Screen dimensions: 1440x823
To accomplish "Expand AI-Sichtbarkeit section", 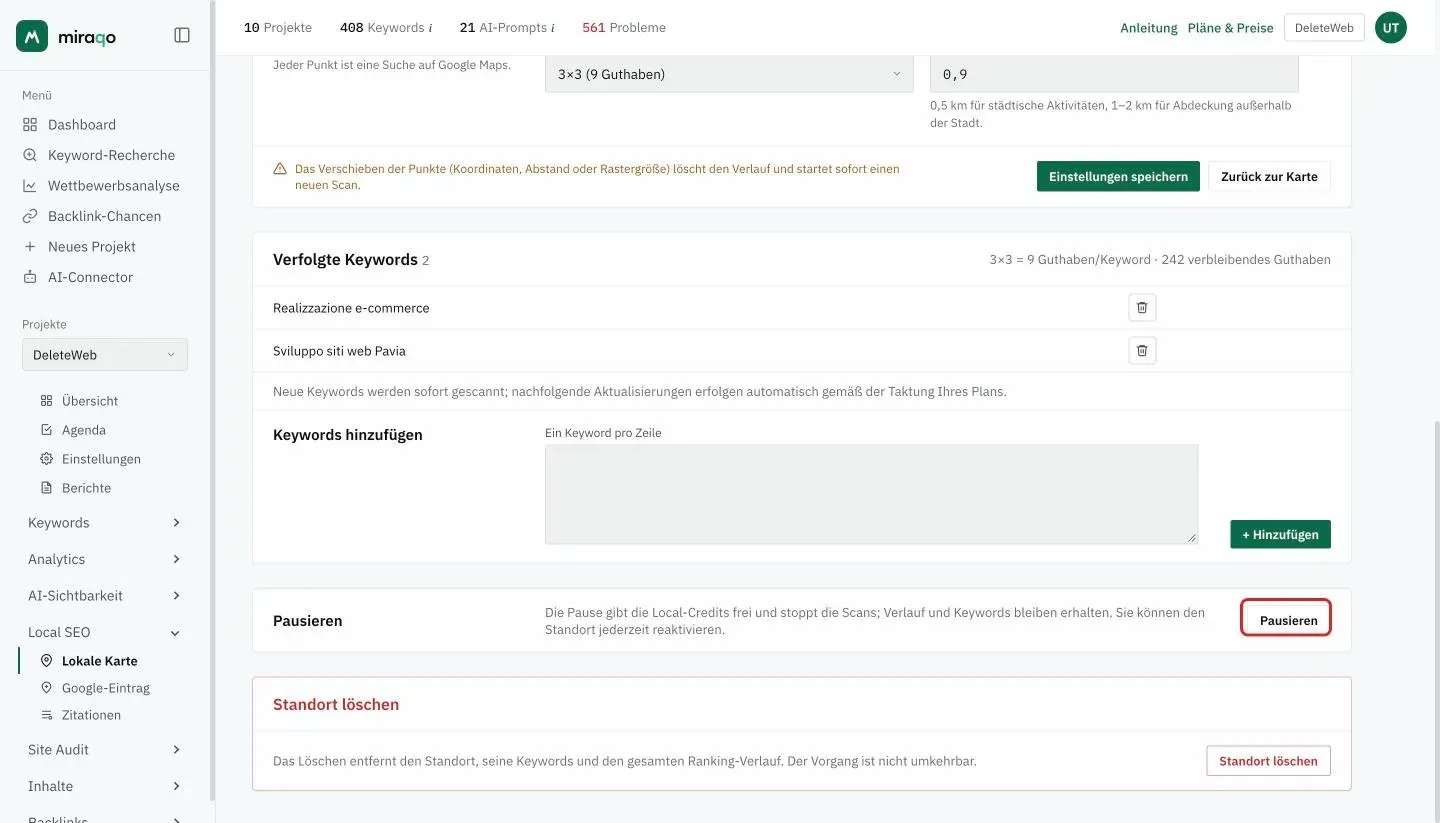I will pos(105,596).
